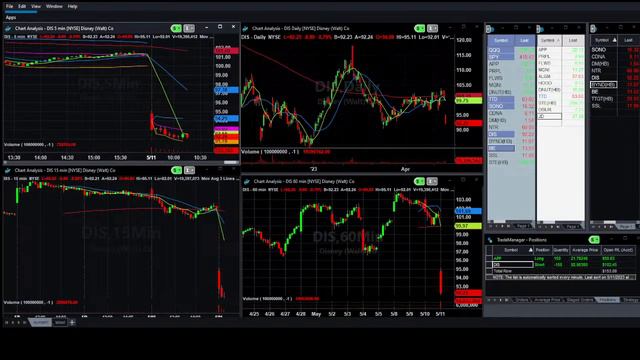The width and height of the screenshot is (640, 360).
Task: Open the Edit menu
Action: pos(22,7)
